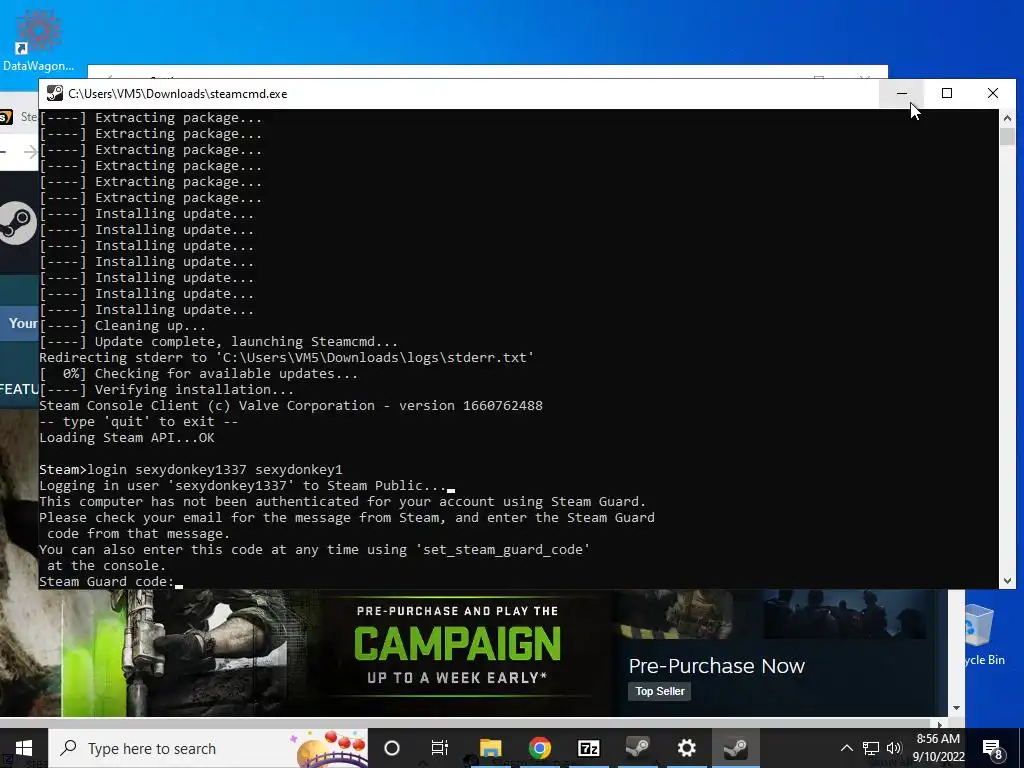
Task: Switch to the Steam client taskbar icon
Action: [637, 748]
